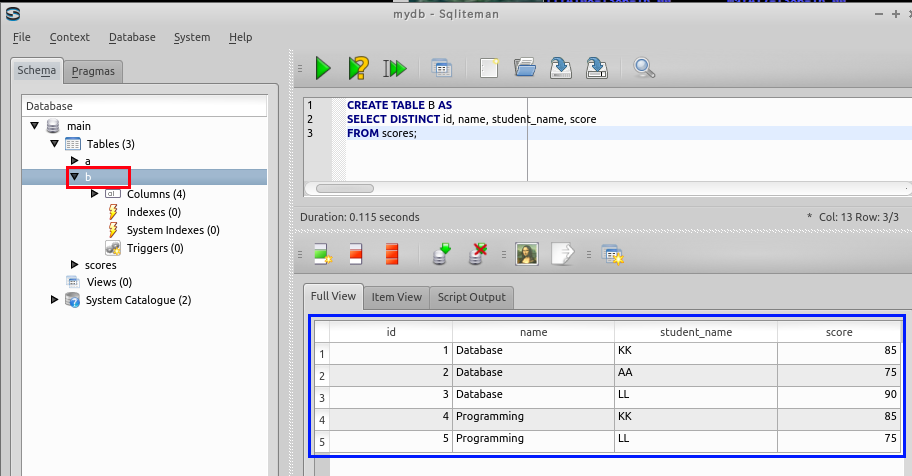Click the Sqliteman app icon in title bar
912x476 pixels.
[x=13, y=14]
